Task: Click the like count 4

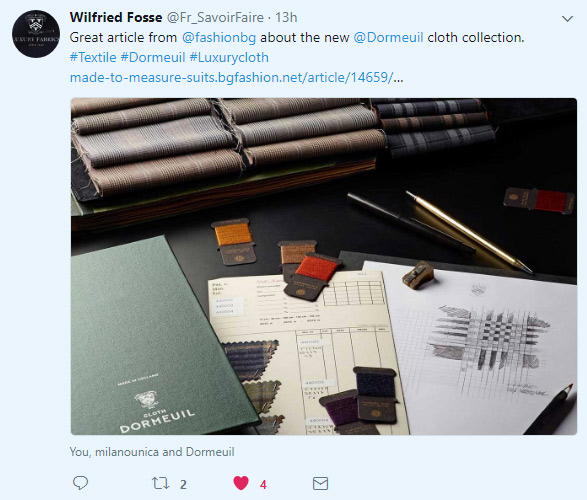Action: point(263,485)
